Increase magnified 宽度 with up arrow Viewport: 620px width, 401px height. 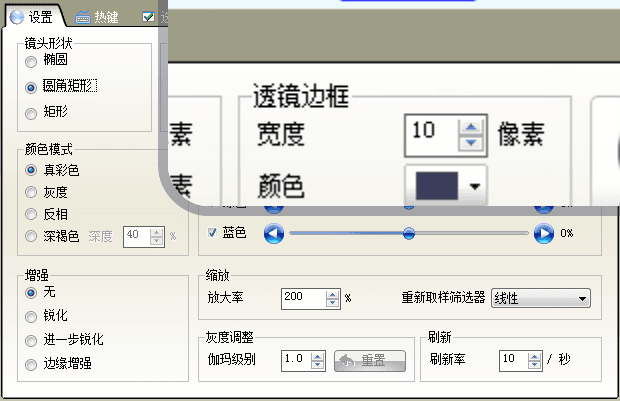point(471,127)
